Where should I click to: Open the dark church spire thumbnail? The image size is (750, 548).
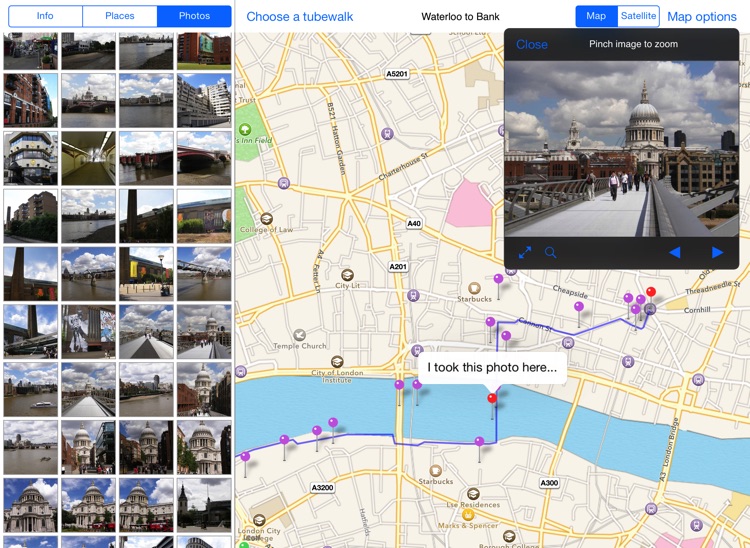tap(204, 505)
